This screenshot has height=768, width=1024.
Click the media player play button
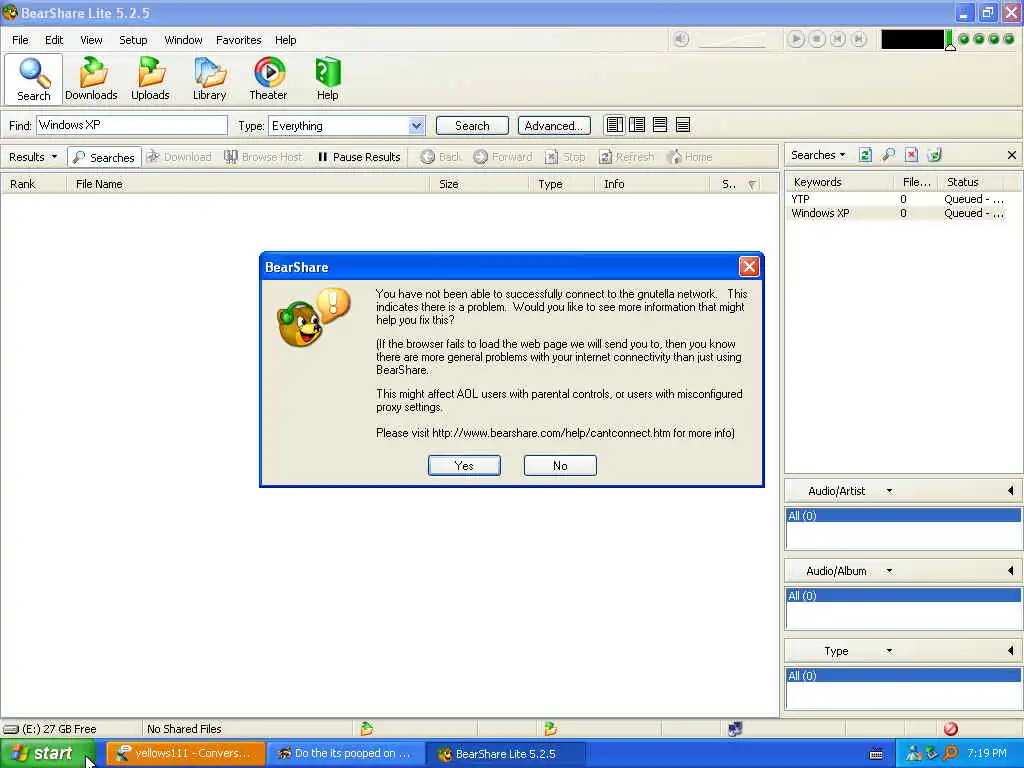[x=795, y=39]
